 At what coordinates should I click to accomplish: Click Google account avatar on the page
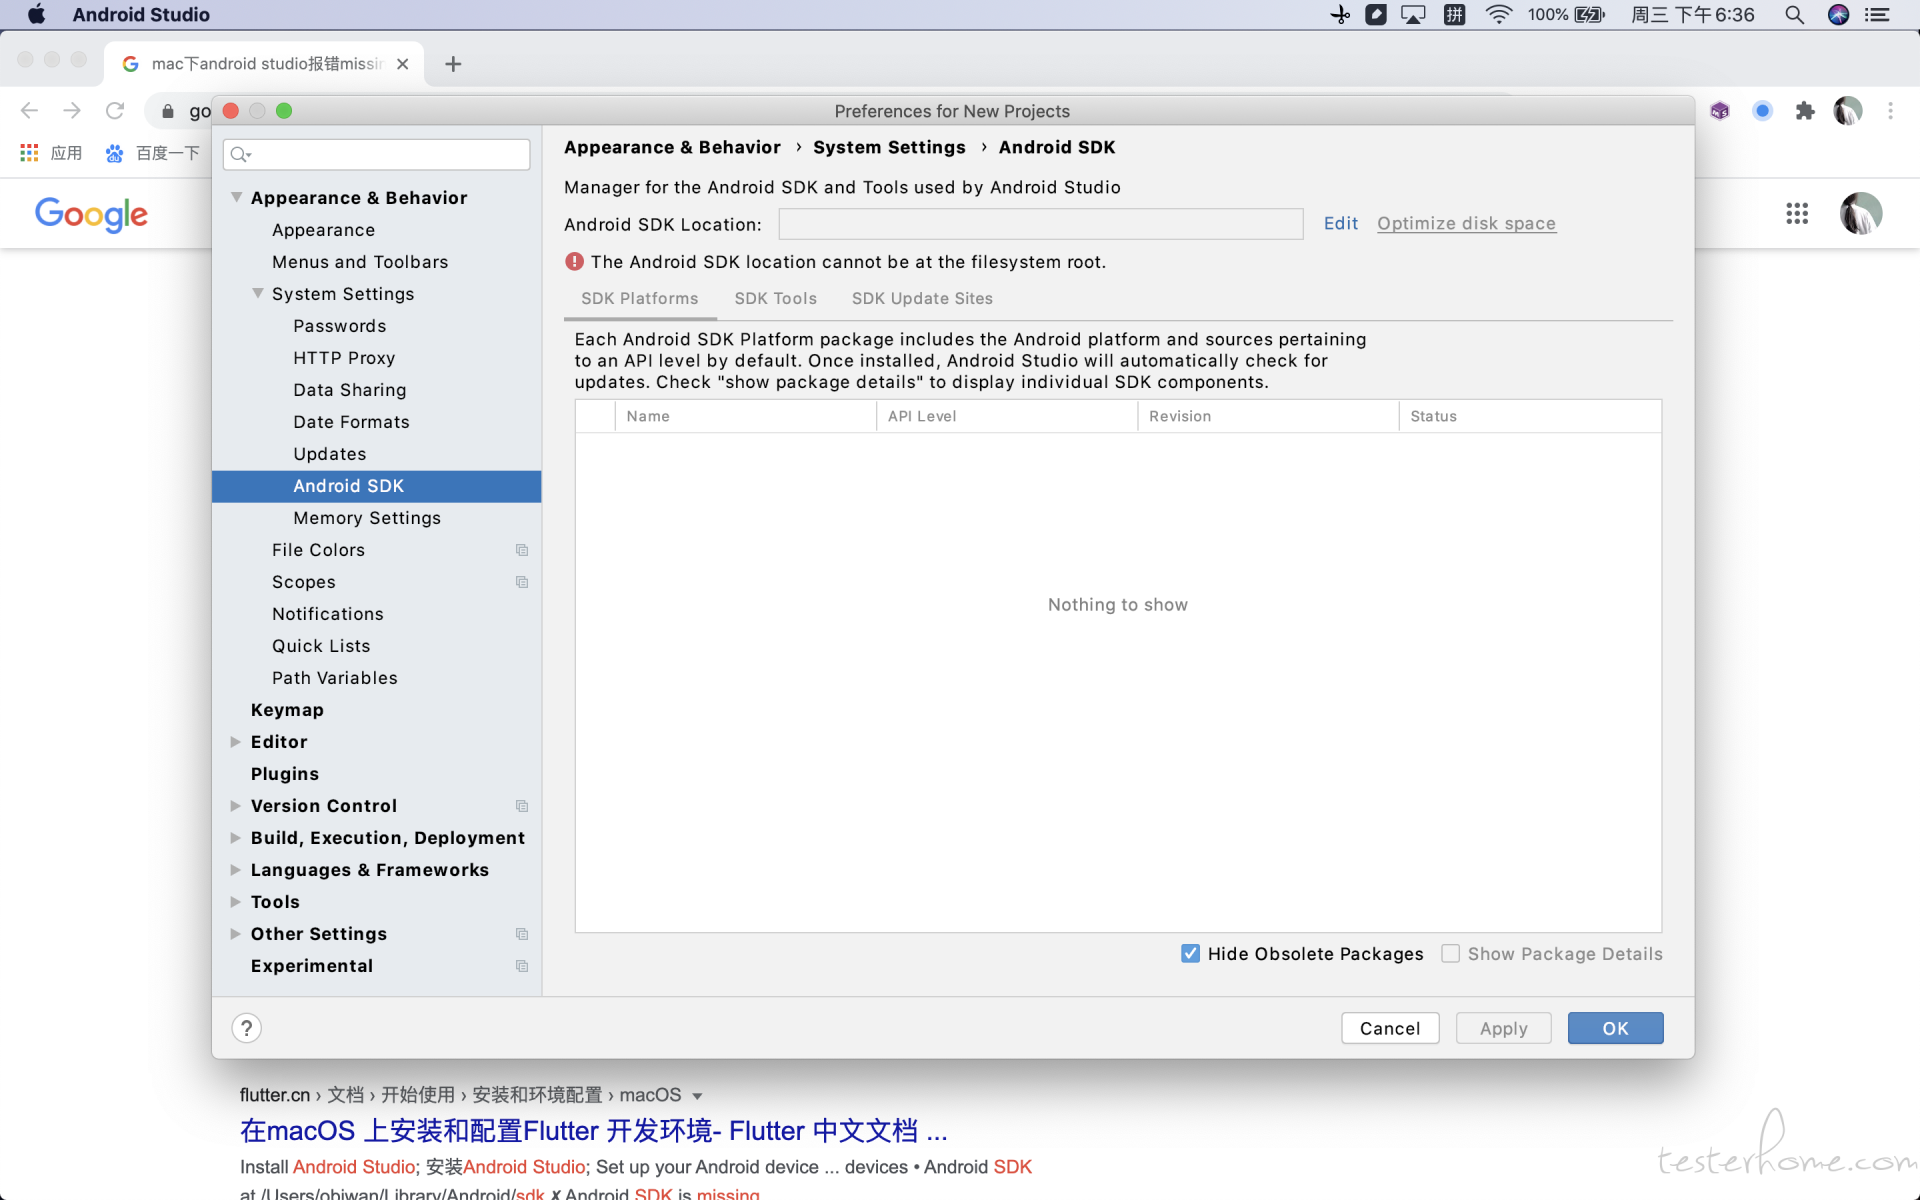1861,213
